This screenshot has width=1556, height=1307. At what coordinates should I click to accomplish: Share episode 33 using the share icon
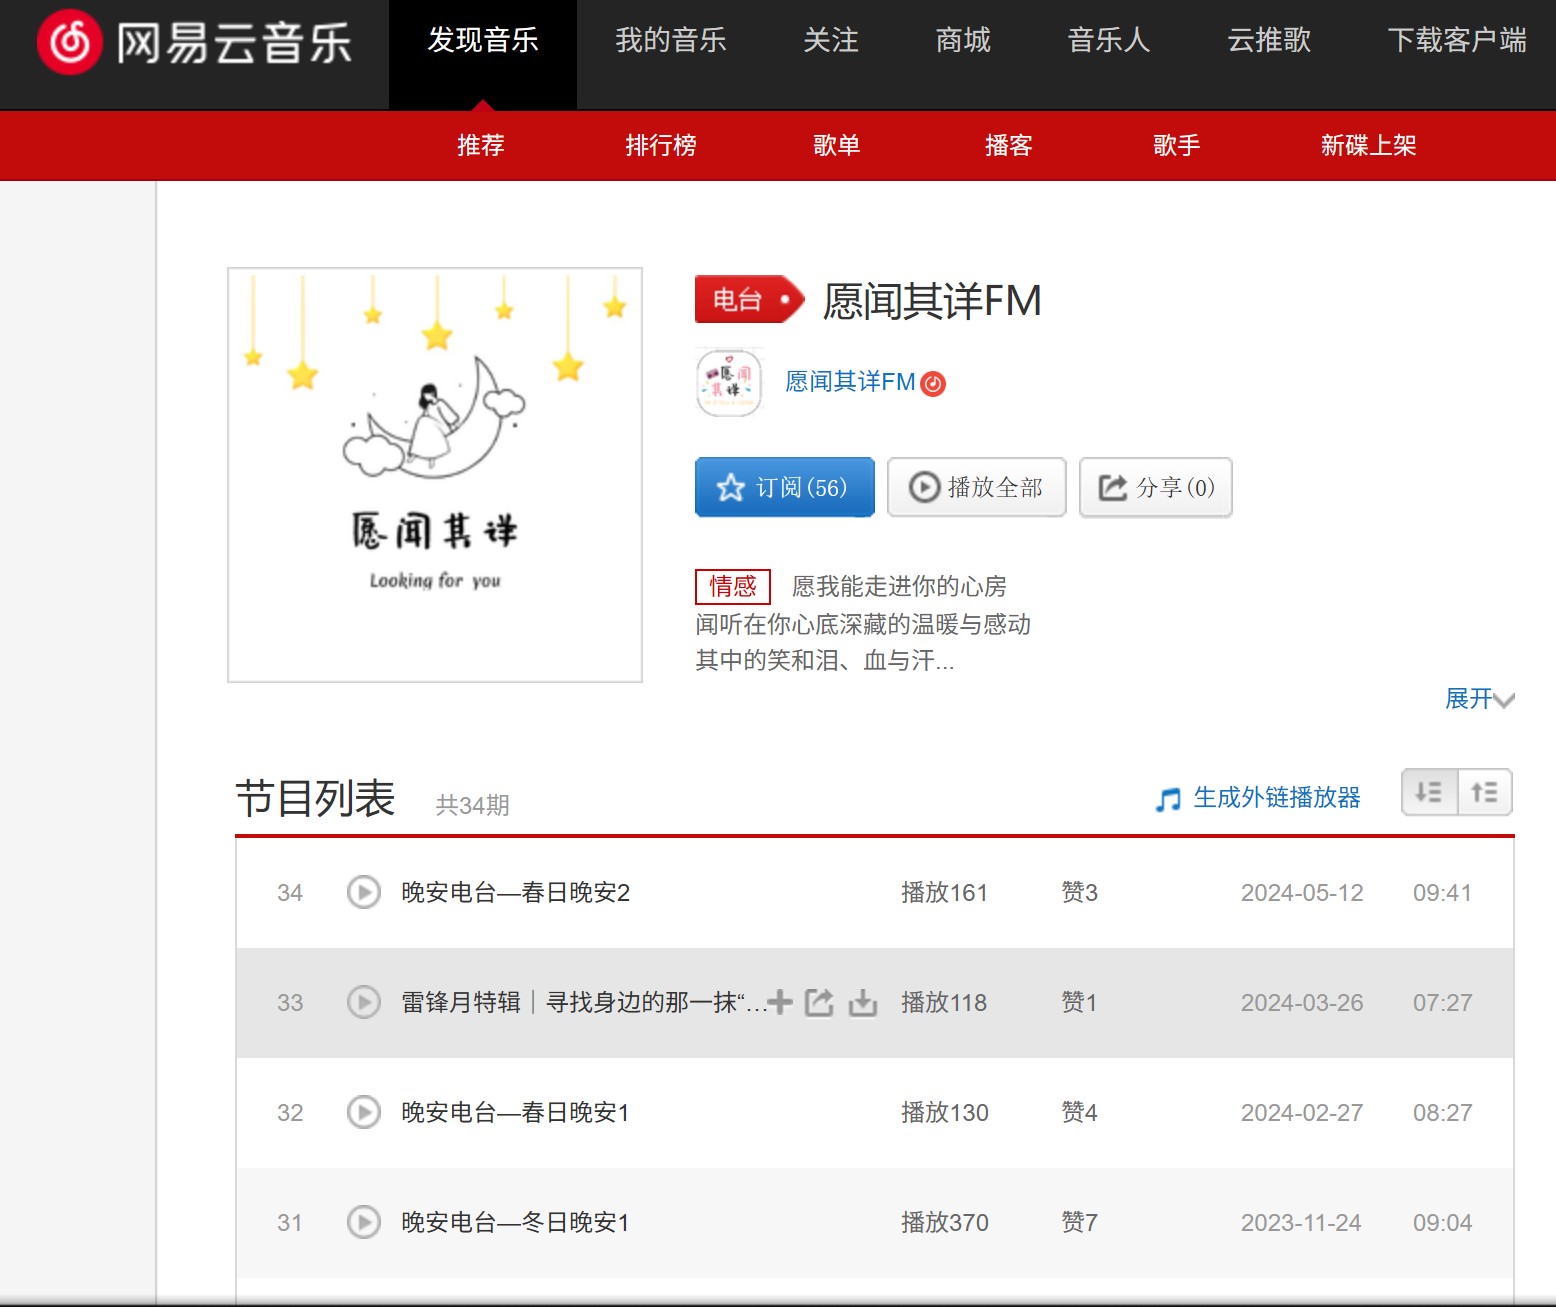click(x=819, y=1002)
